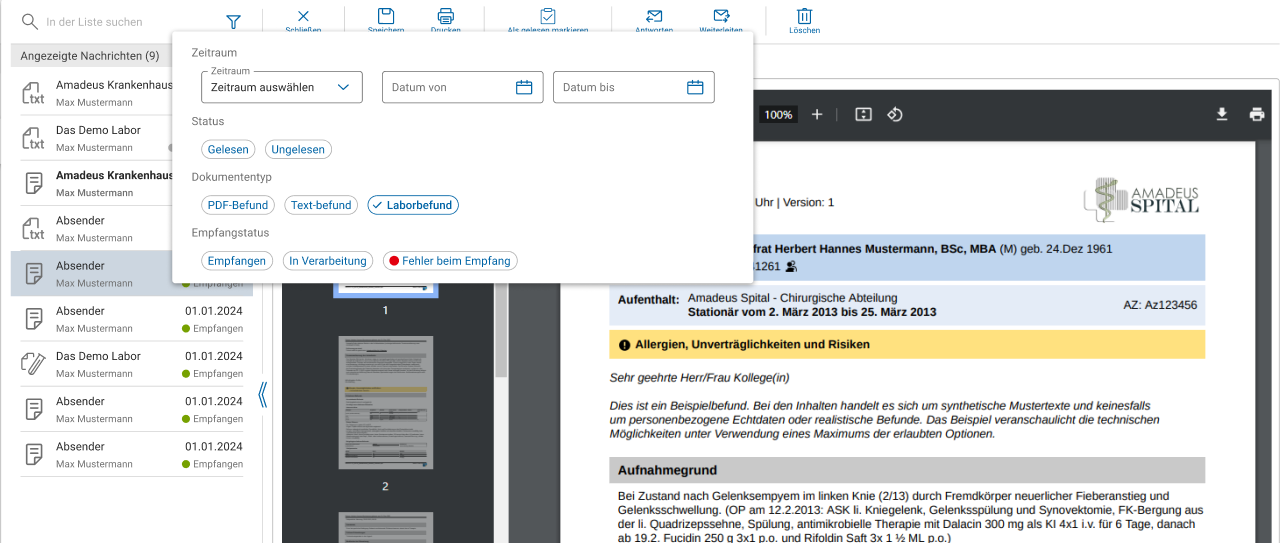Open the Zeitraum auswählen dropdown
The width and height of the screenshot is (1281, 543).
[281, 88]
